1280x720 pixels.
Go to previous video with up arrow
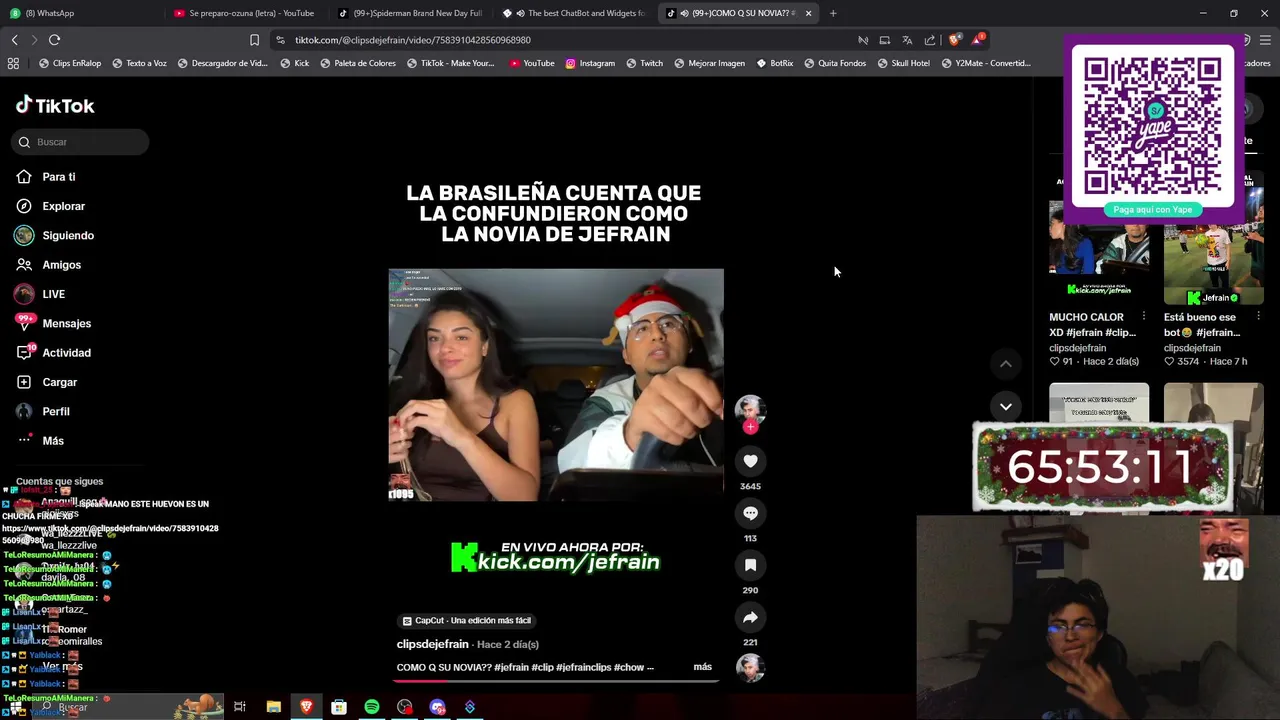1006,364
